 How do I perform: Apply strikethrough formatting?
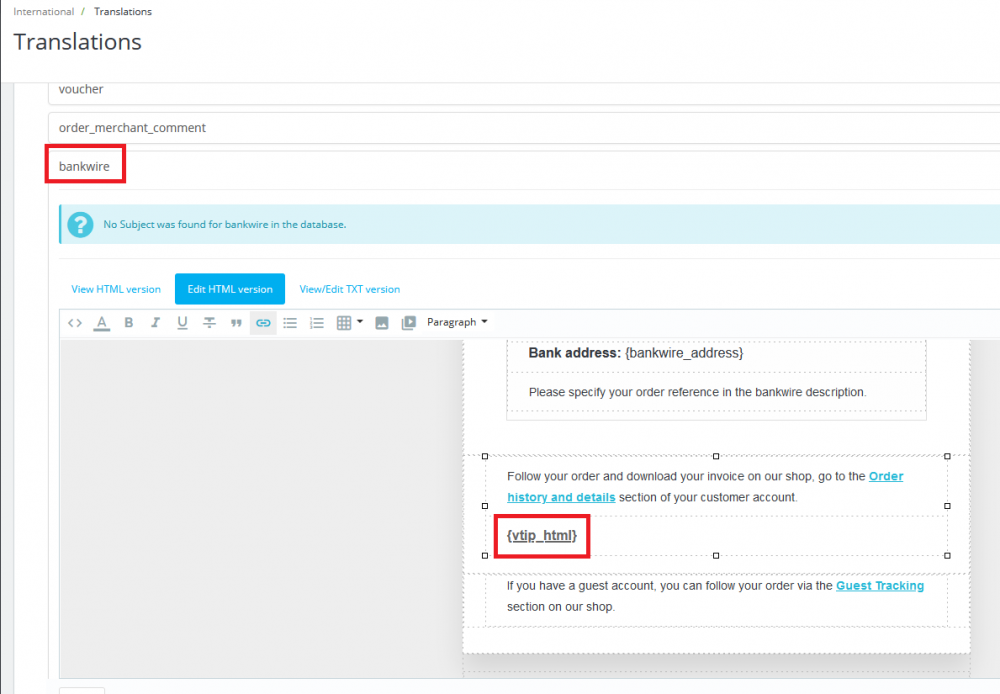[x=209, y=323]
